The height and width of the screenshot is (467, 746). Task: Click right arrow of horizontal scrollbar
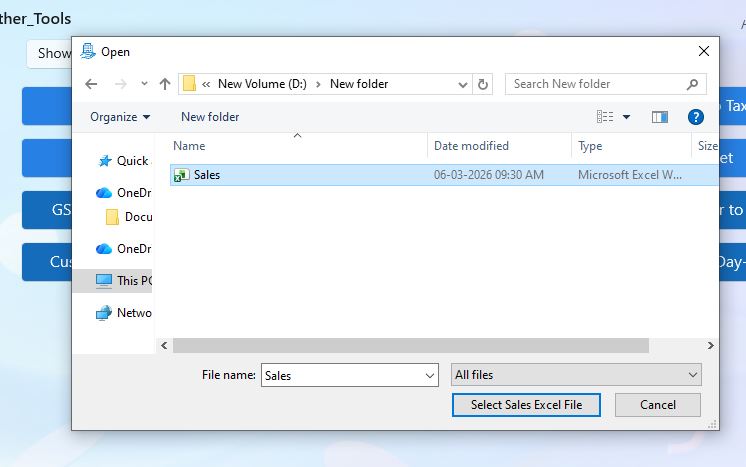tap(710, 346)
